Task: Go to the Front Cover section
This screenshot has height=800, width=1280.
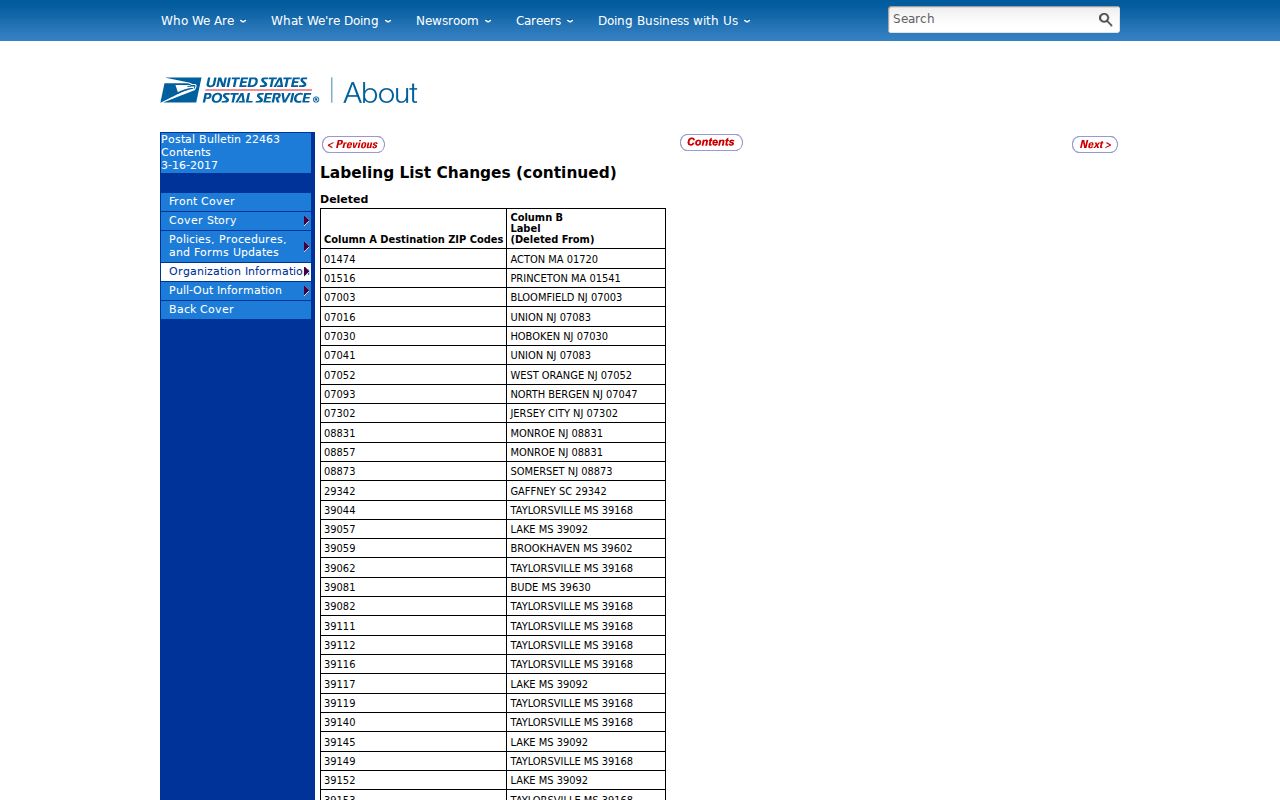Action: pyautogui.click(x=236, y=201)
